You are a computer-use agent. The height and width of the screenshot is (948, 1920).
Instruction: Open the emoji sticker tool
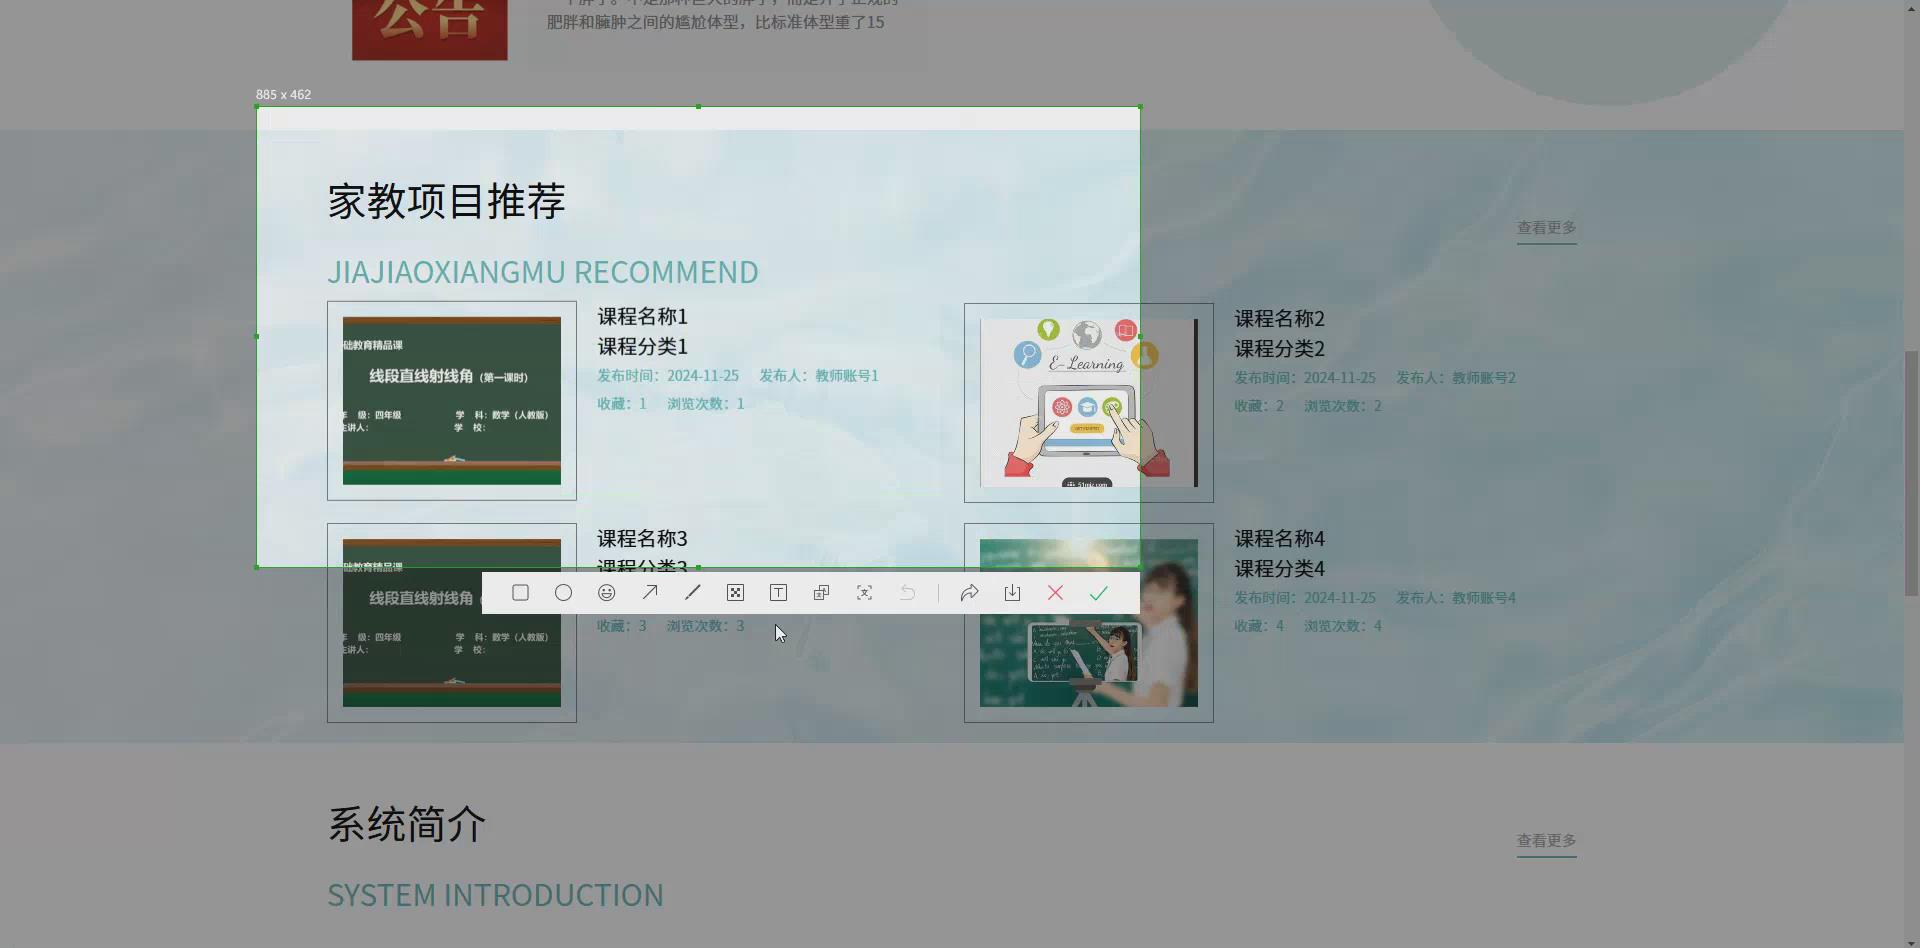[606, 592]
